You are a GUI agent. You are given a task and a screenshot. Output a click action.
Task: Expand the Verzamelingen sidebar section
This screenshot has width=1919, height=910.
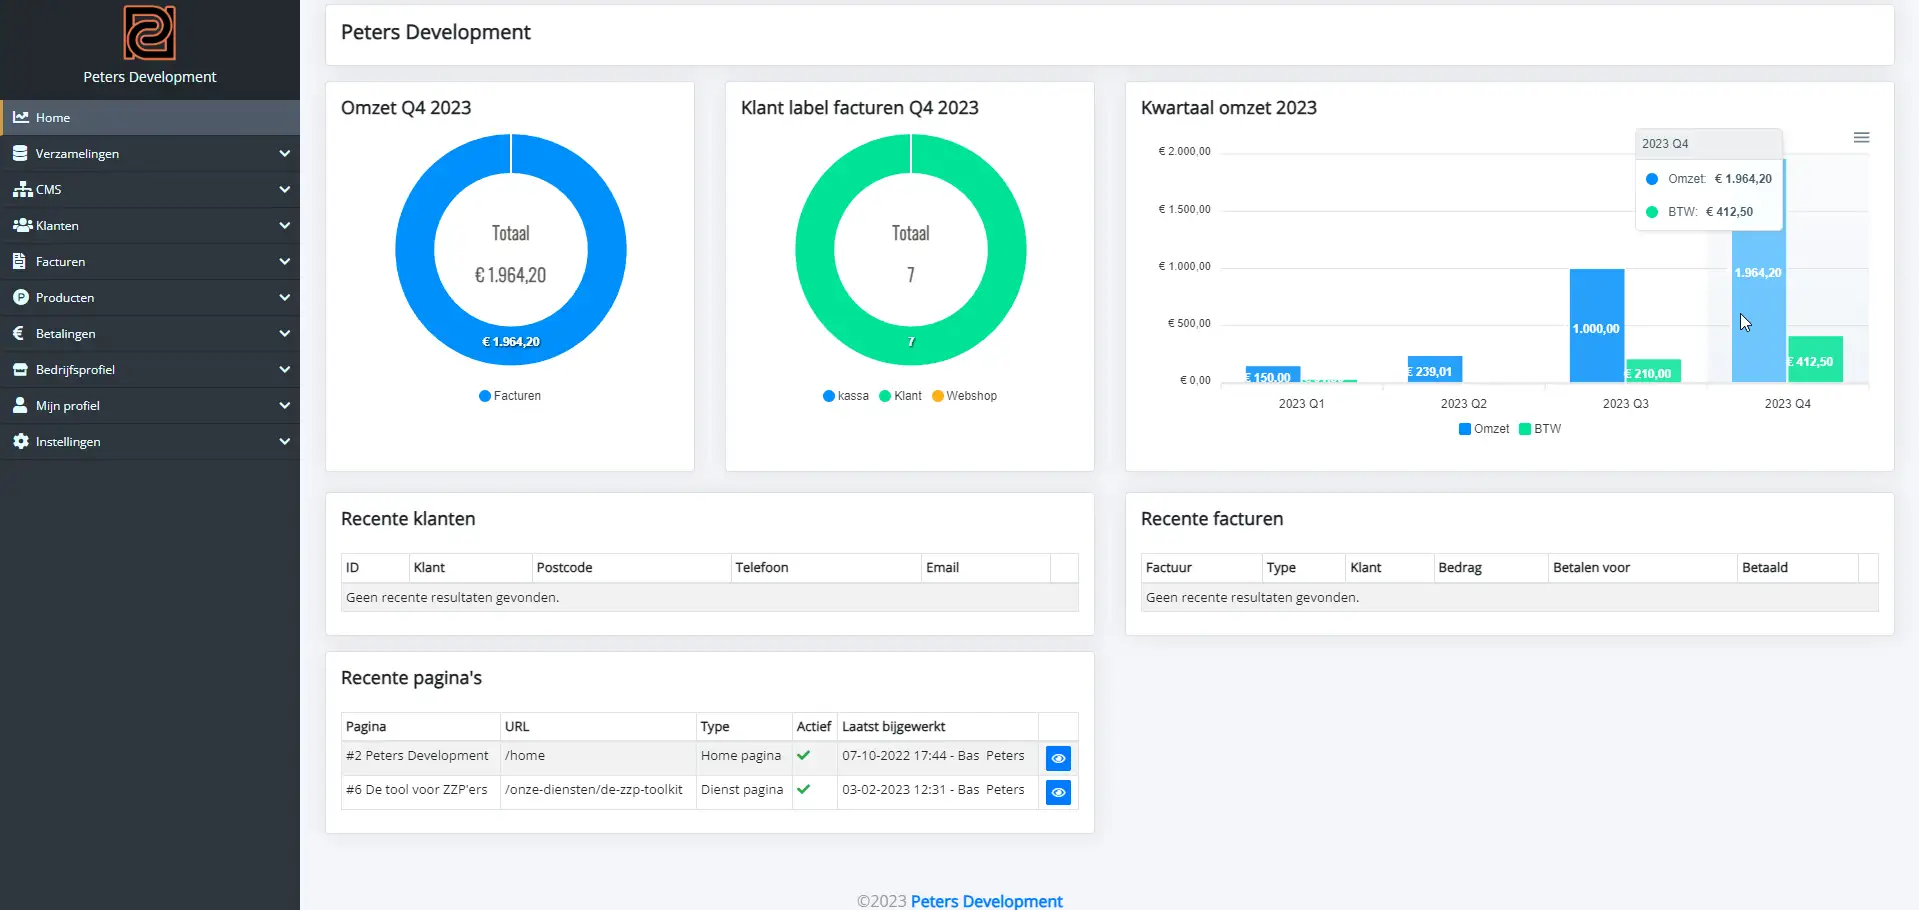tap(285, 153)
